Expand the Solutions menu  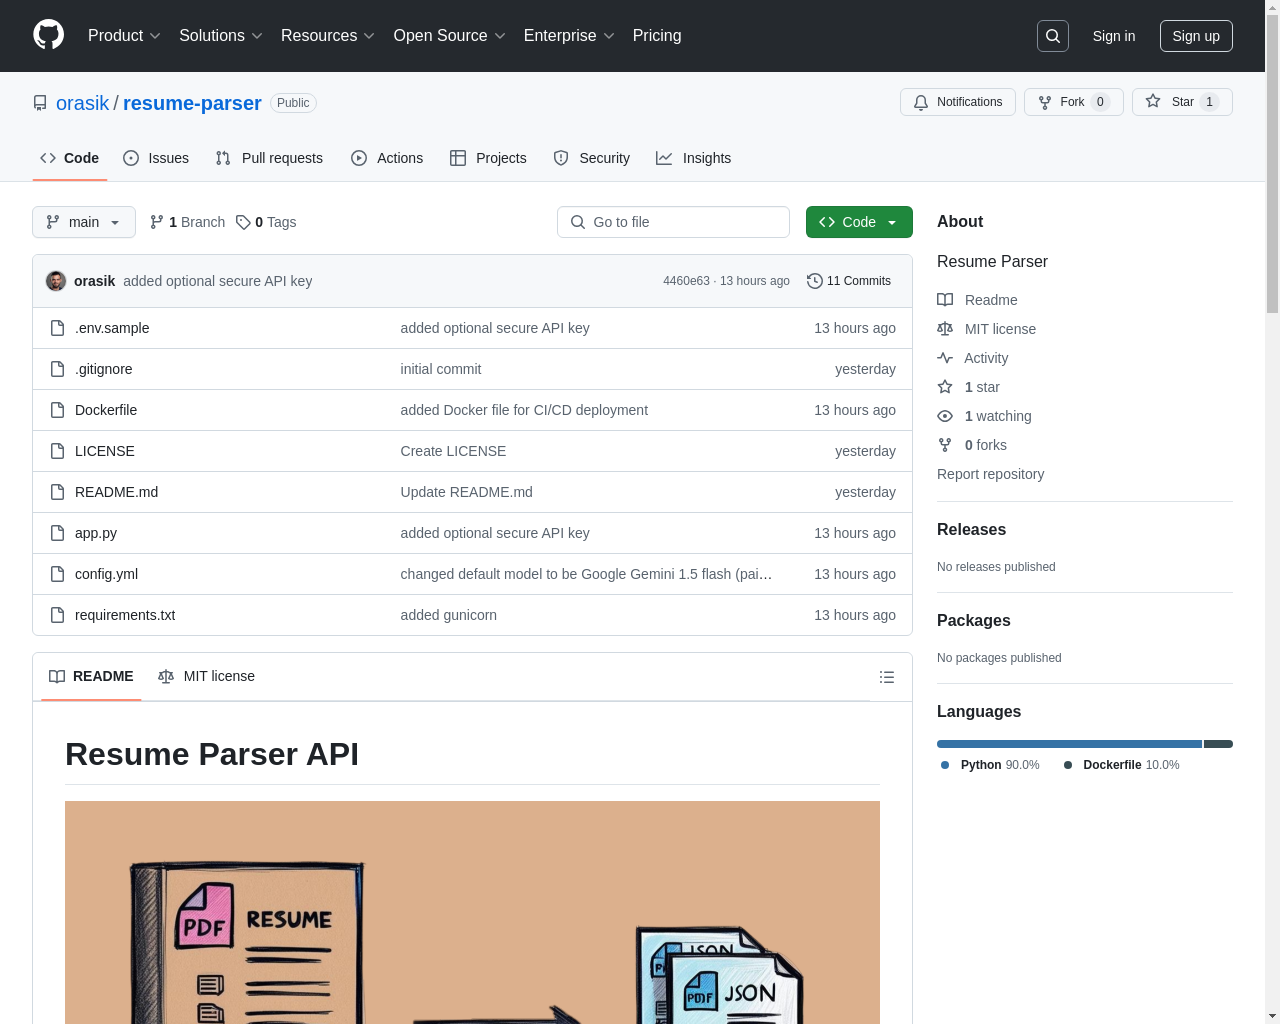tap(221, 36)
